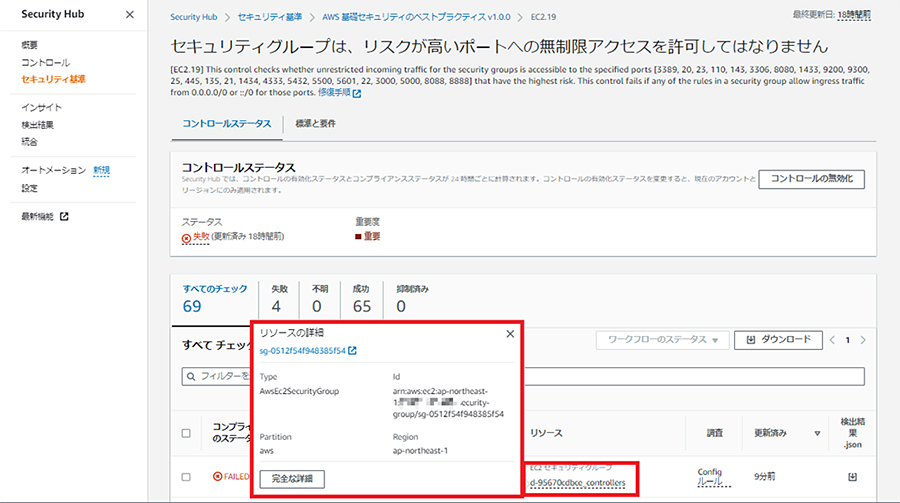The image size is (900, 503).
Task: Switch to 標準と要件 tab
Action: pos(316,123)
